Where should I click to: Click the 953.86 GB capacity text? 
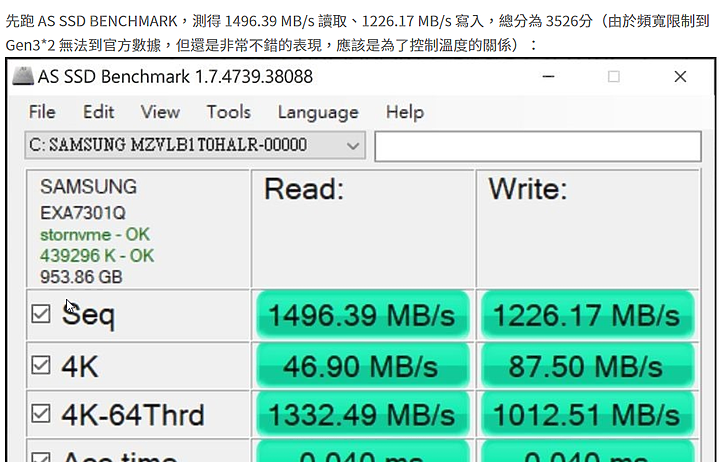pos(81,277)
